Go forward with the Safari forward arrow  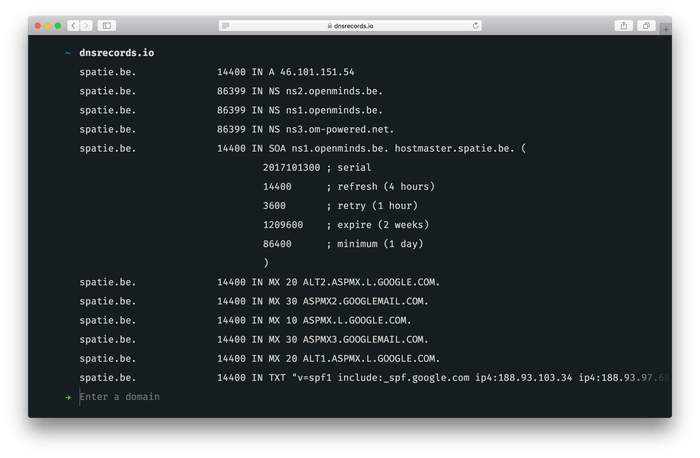tap(87, 25)
